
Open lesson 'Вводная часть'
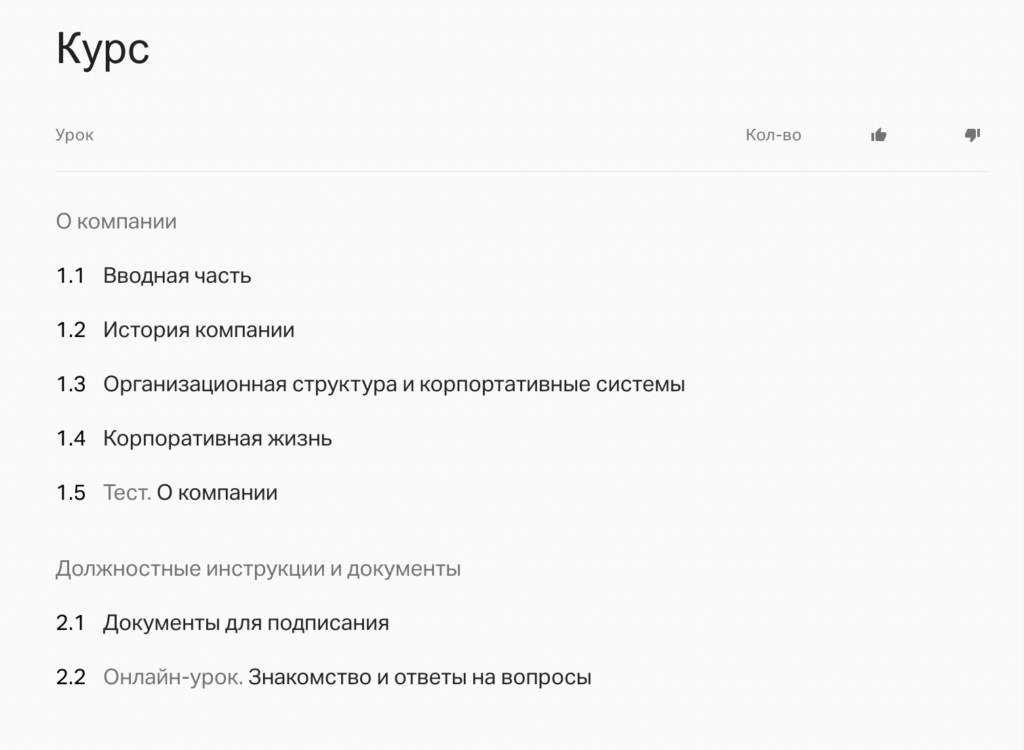(177, 275)
